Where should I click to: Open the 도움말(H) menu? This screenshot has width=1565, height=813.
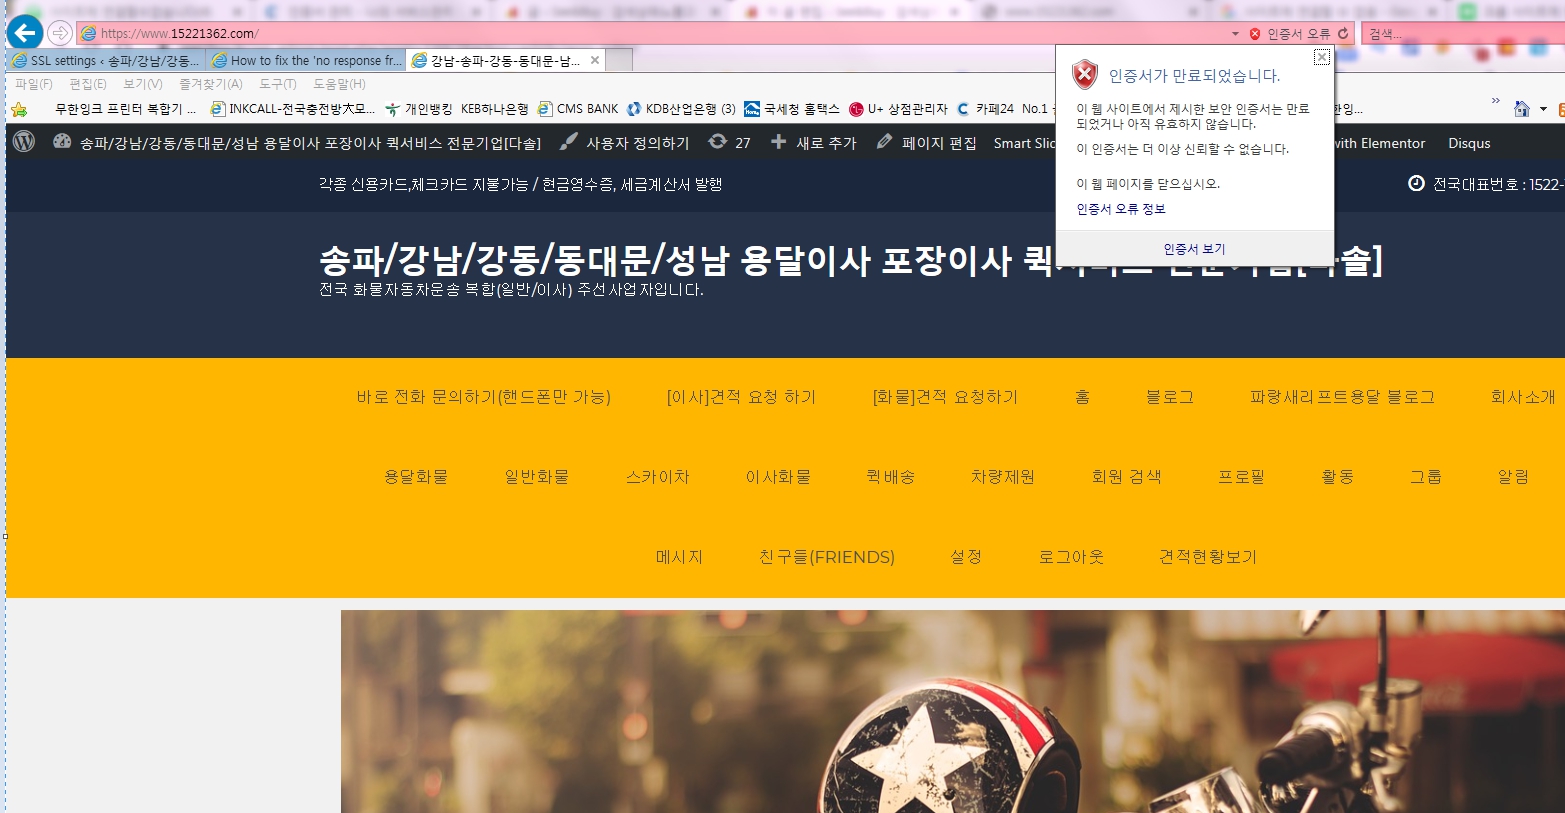[x=340, y=84]
